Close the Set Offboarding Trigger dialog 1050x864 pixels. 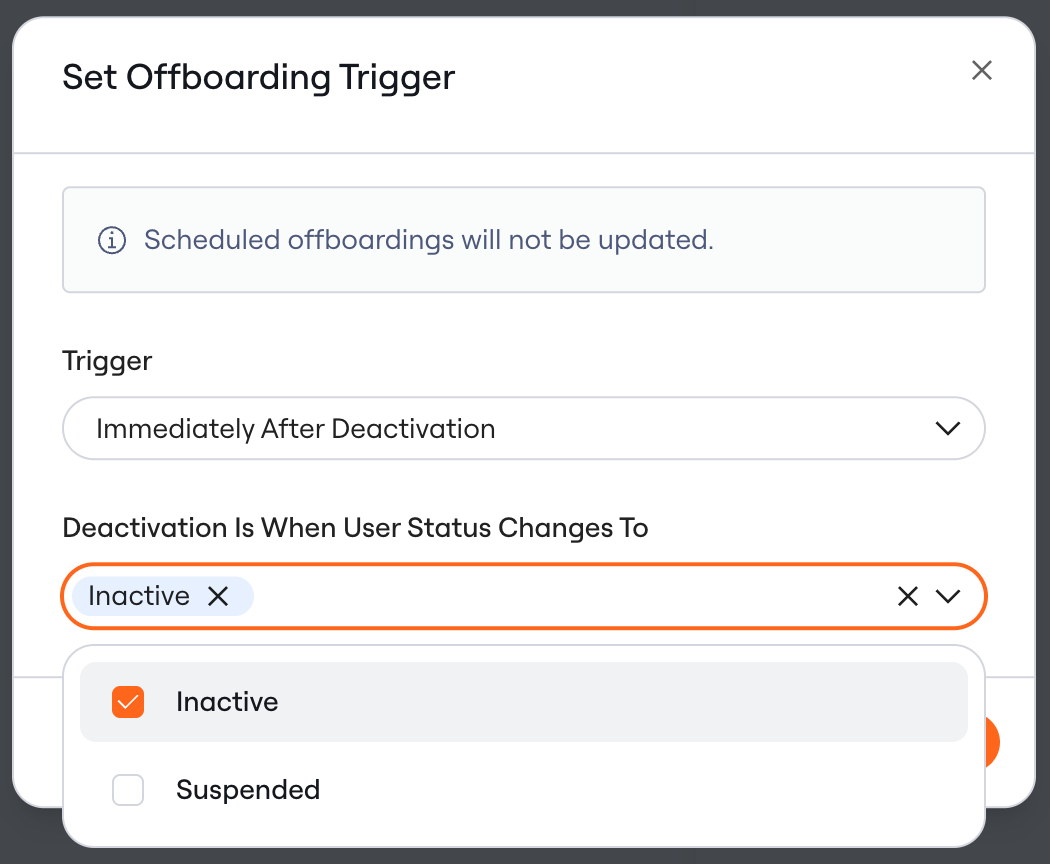[981, 70]
